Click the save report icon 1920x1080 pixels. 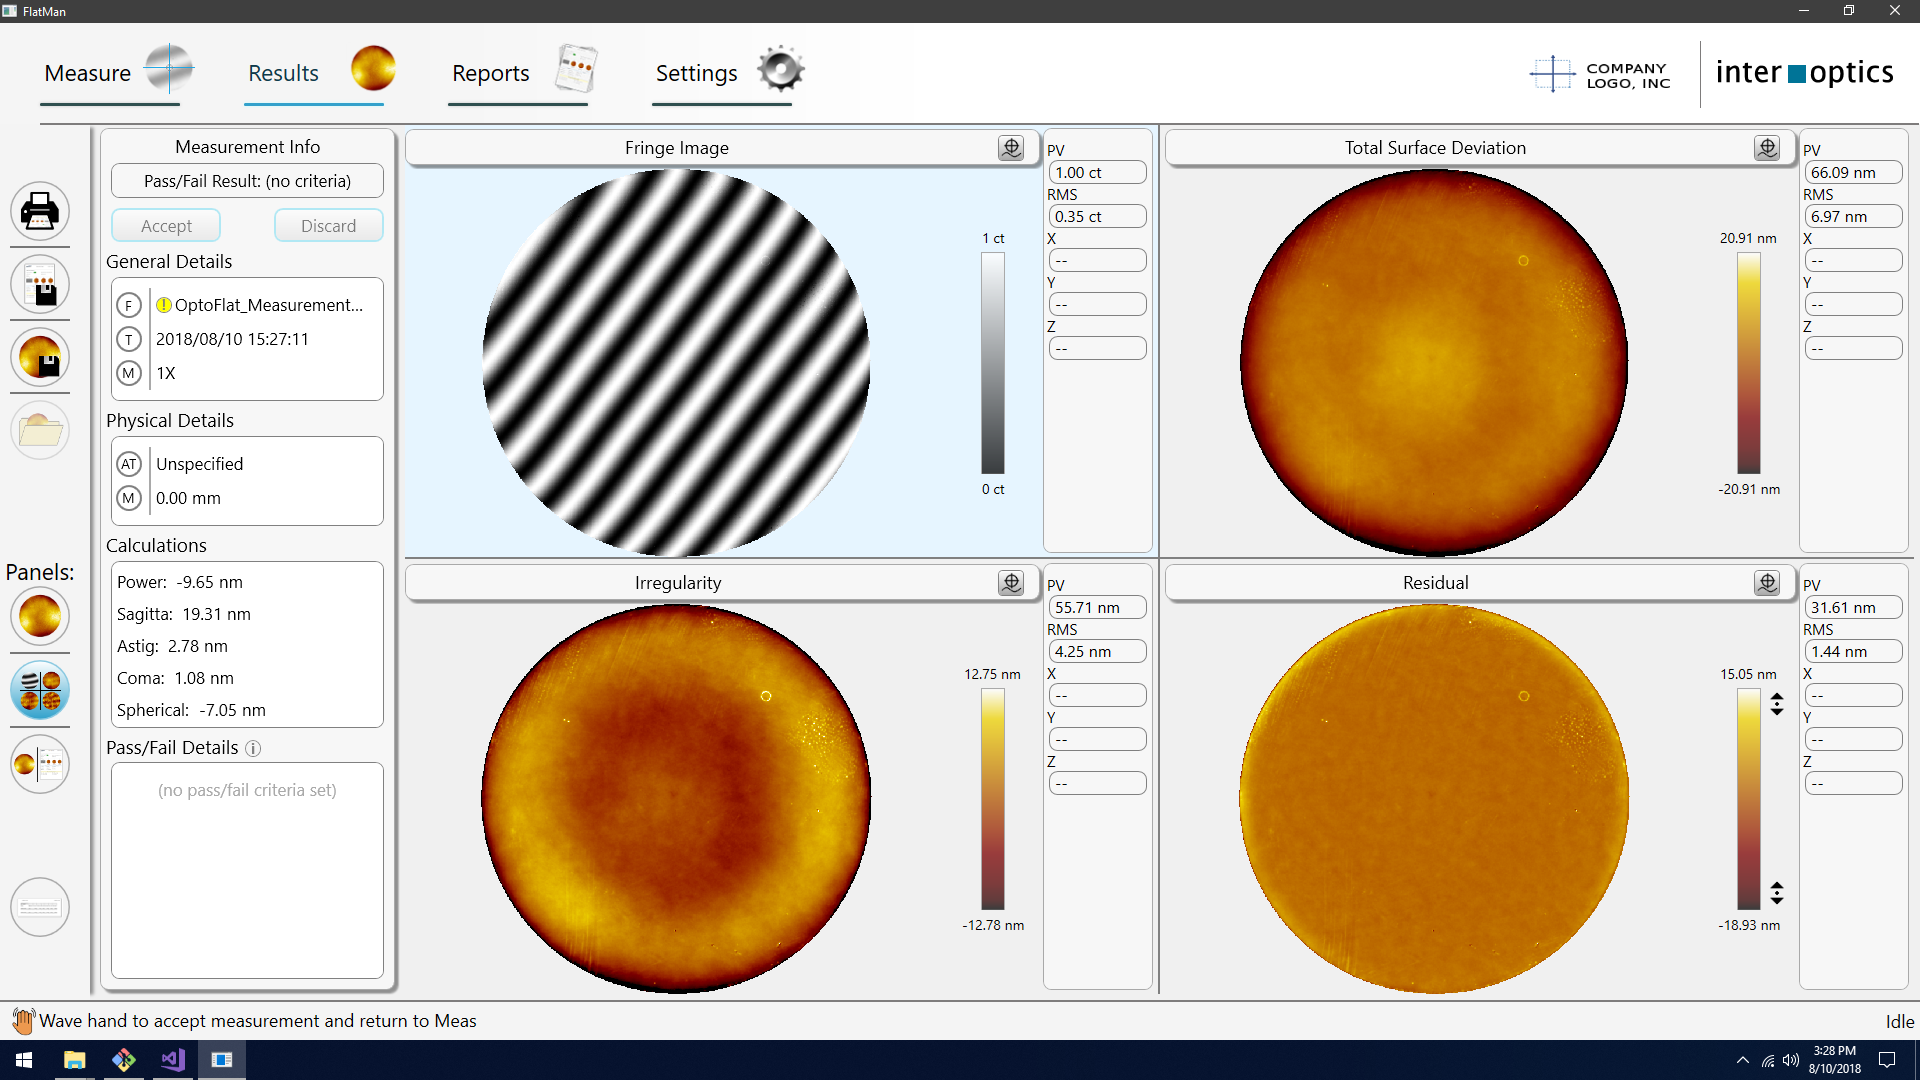40,285
